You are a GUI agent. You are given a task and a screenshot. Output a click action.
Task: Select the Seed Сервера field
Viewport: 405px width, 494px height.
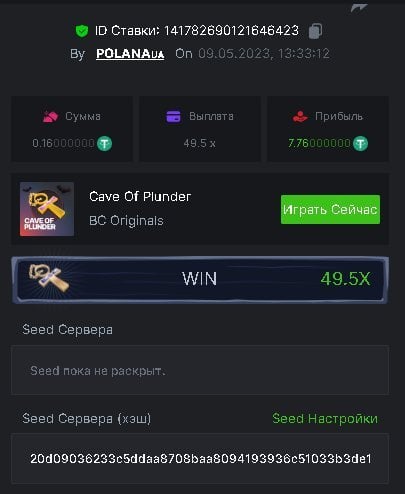tap(200, 370)
